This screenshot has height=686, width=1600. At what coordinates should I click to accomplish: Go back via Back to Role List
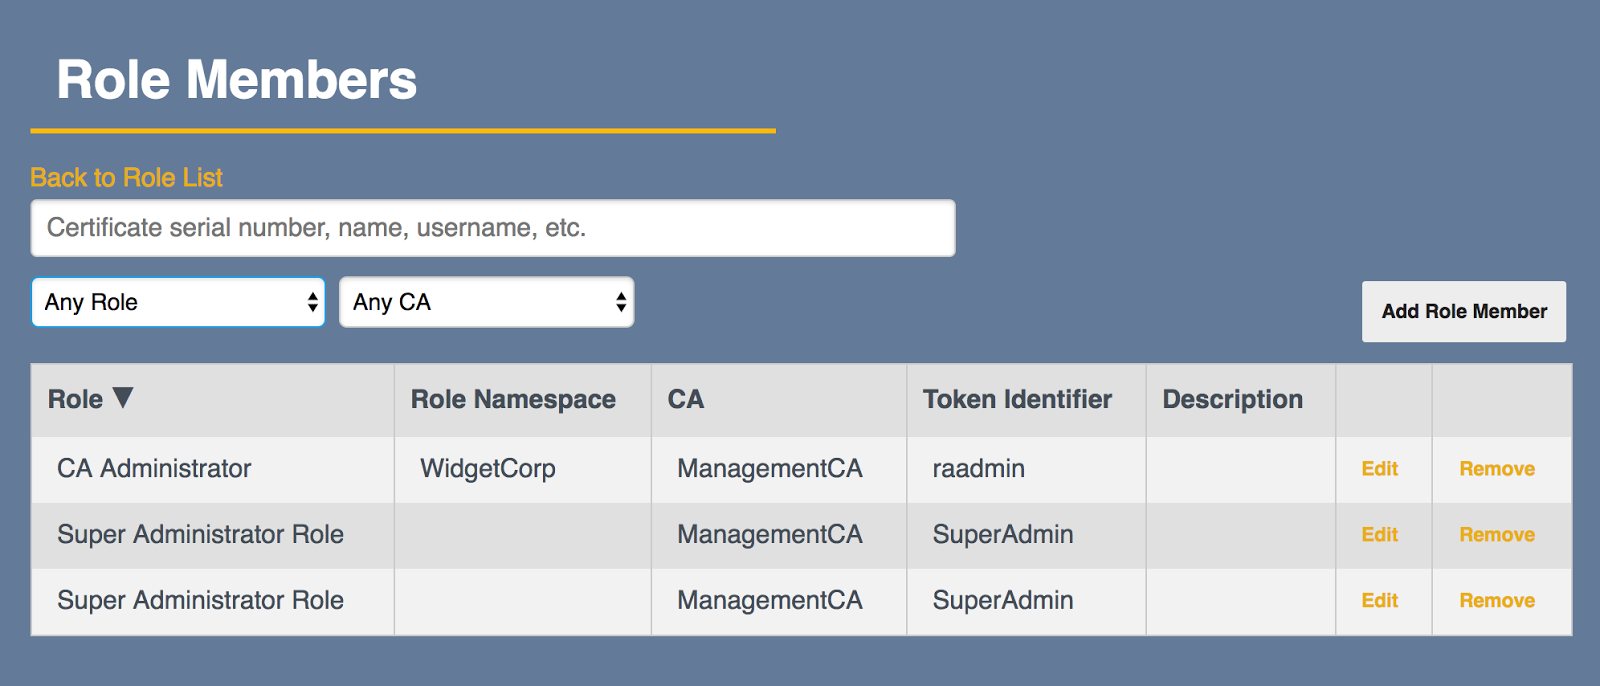pyautogui.click(x=126, y=178)
